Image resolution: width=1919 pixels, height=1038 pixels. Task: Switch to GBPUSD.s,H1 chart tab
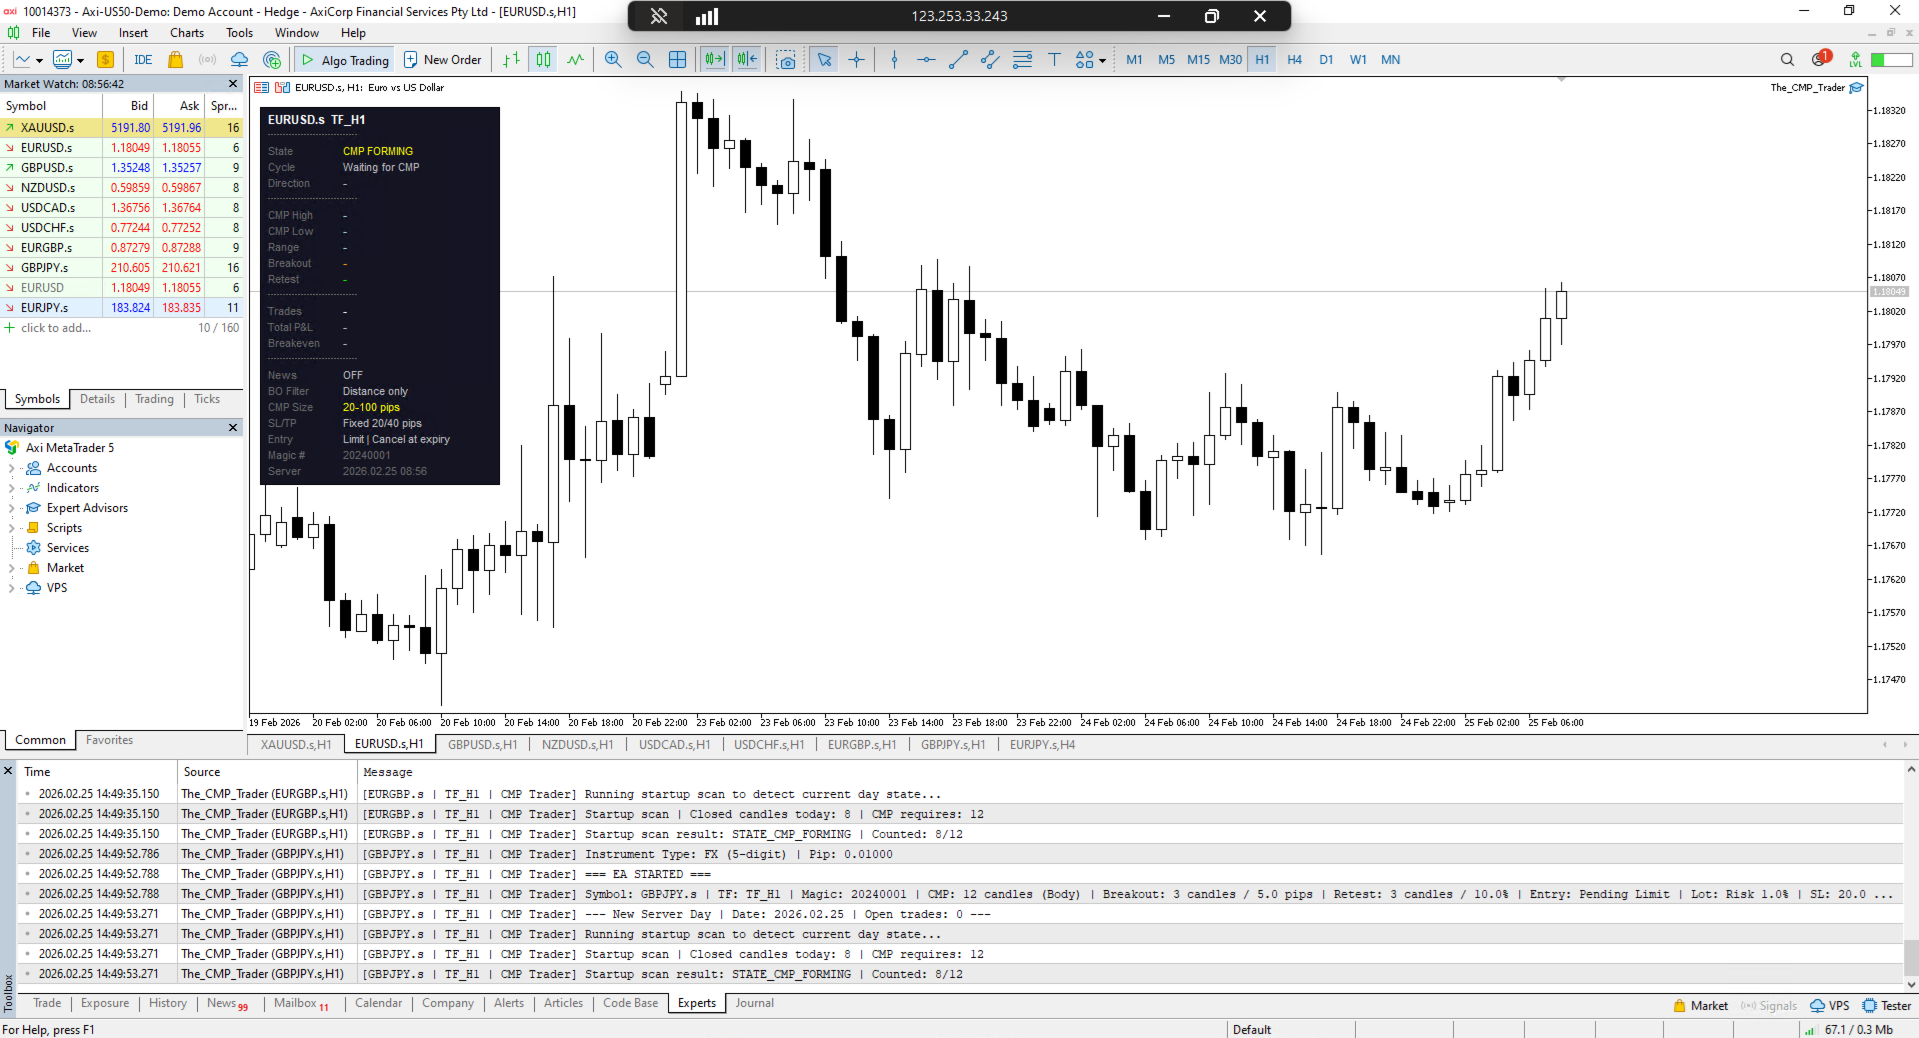click(482, 744)
